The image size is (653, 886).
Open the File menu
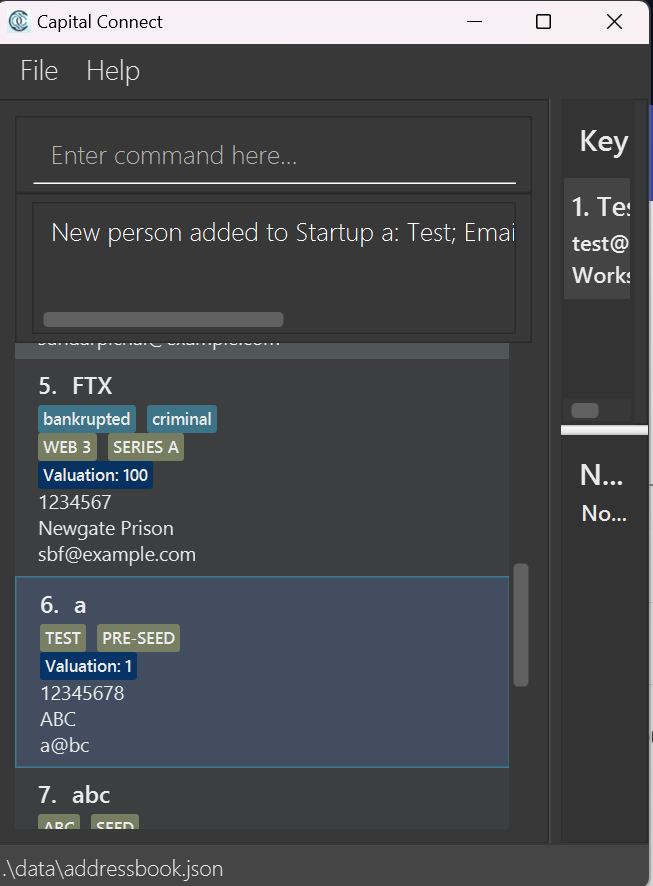39,71
